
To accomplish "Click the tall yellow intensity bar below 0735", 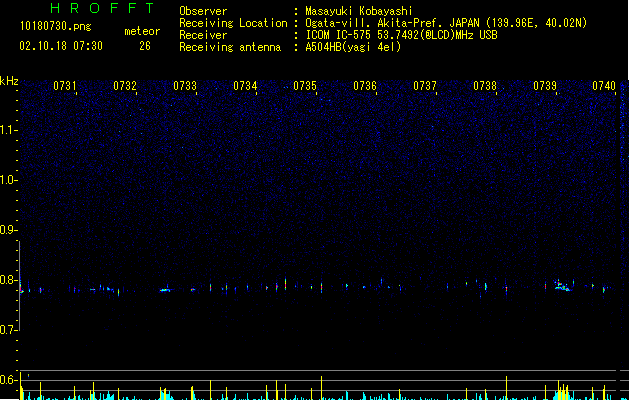I will 321,388.
